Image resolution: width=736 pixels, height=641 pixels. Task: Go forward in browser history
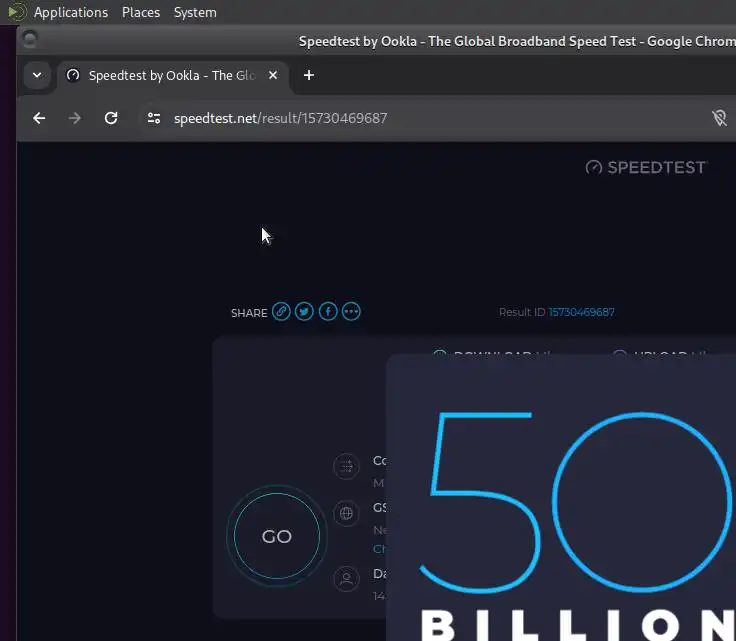point(75,118)
